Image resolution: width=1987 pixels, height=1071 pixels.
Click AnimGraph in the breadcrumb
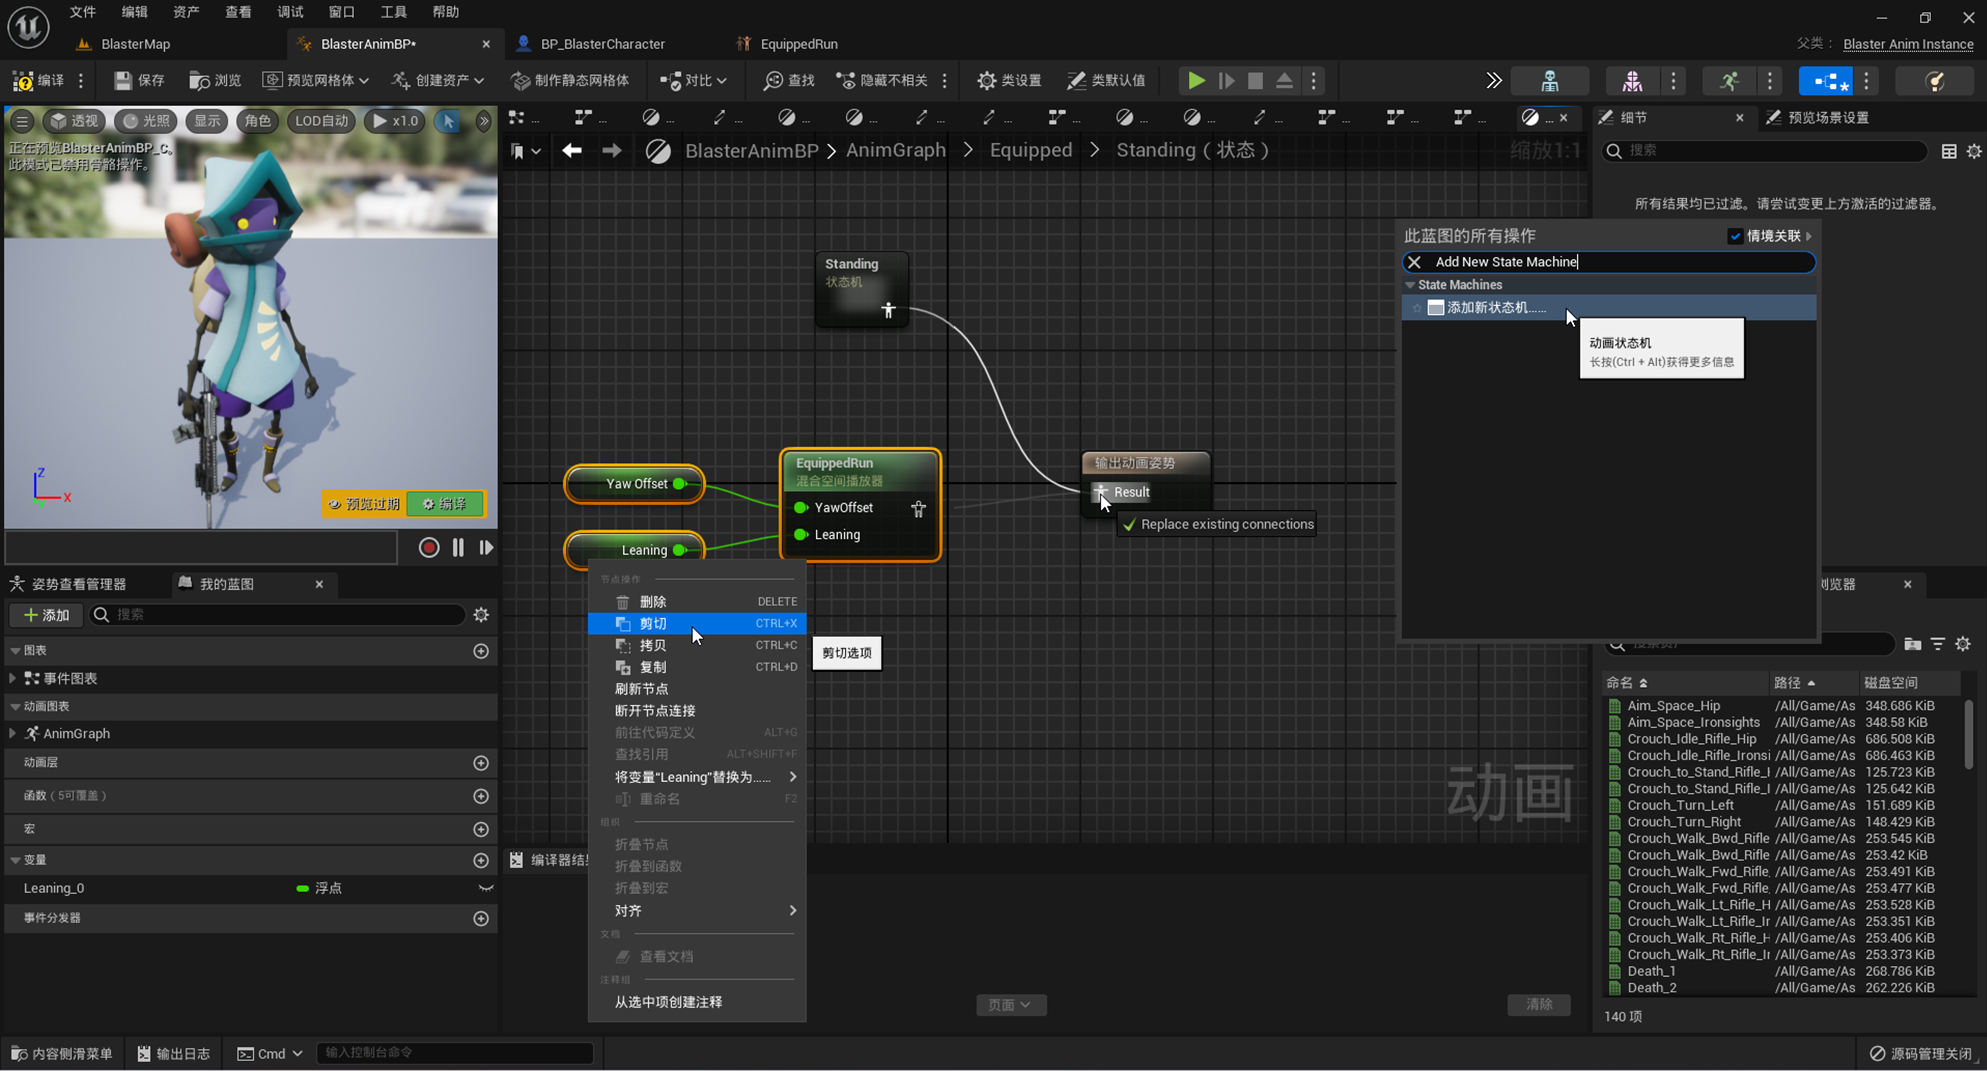pyautogui.click(x=895, y=150)
